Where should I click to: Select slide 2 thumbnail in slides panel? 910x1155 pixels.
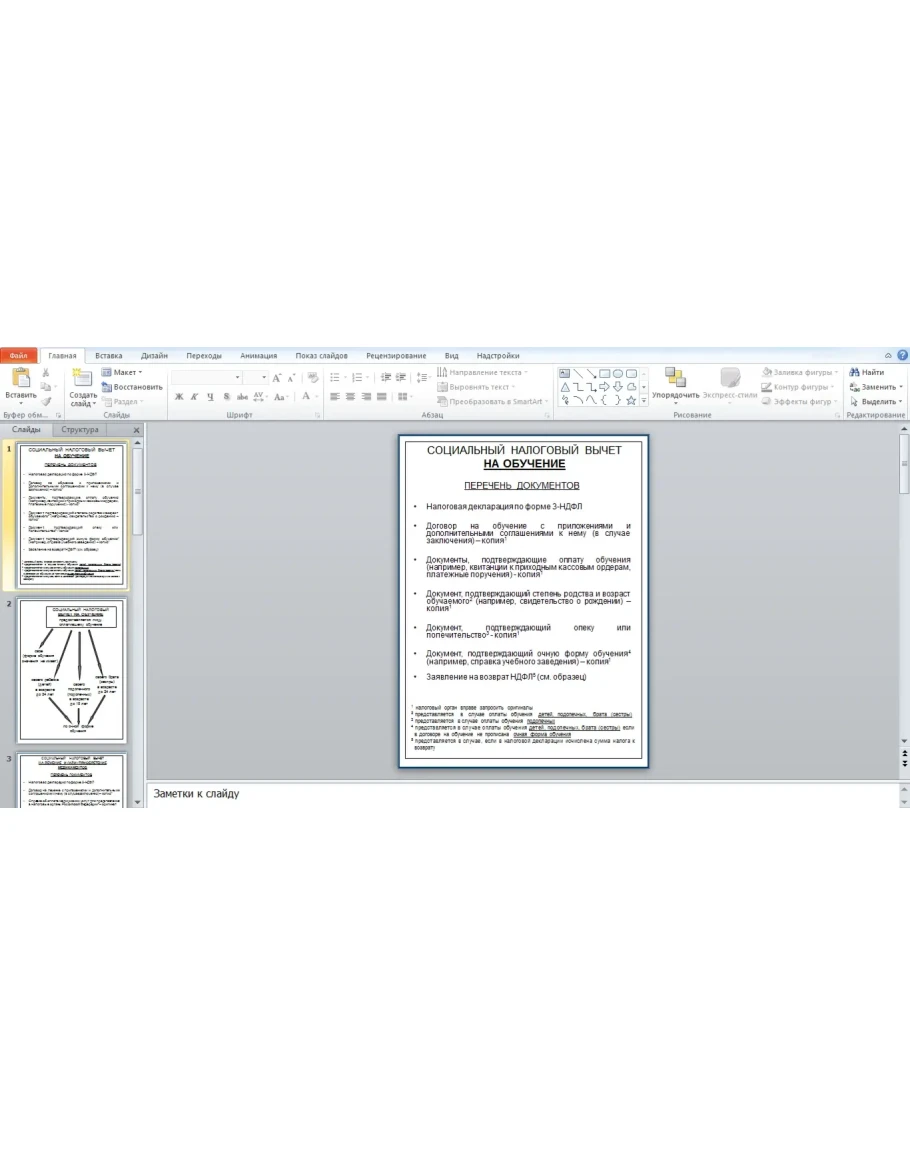(x=72, y=671)
